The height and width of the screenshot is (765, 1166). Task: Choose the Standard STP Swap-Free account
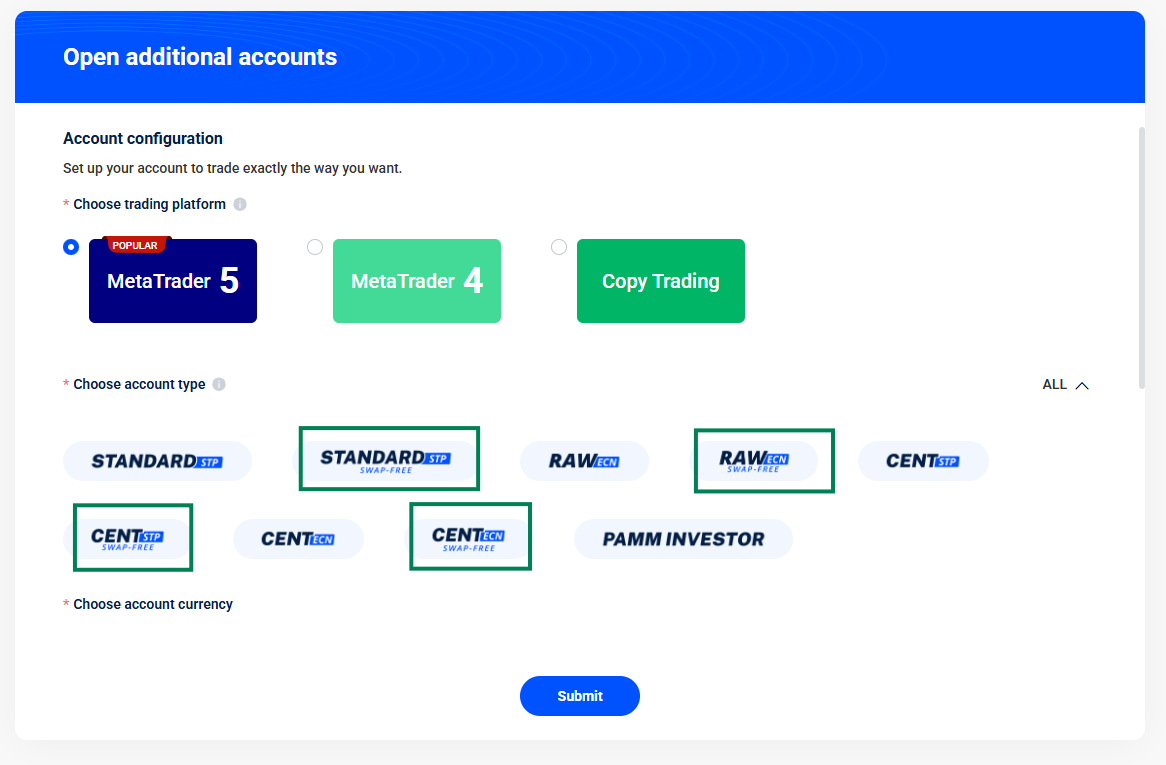point(386,460)
